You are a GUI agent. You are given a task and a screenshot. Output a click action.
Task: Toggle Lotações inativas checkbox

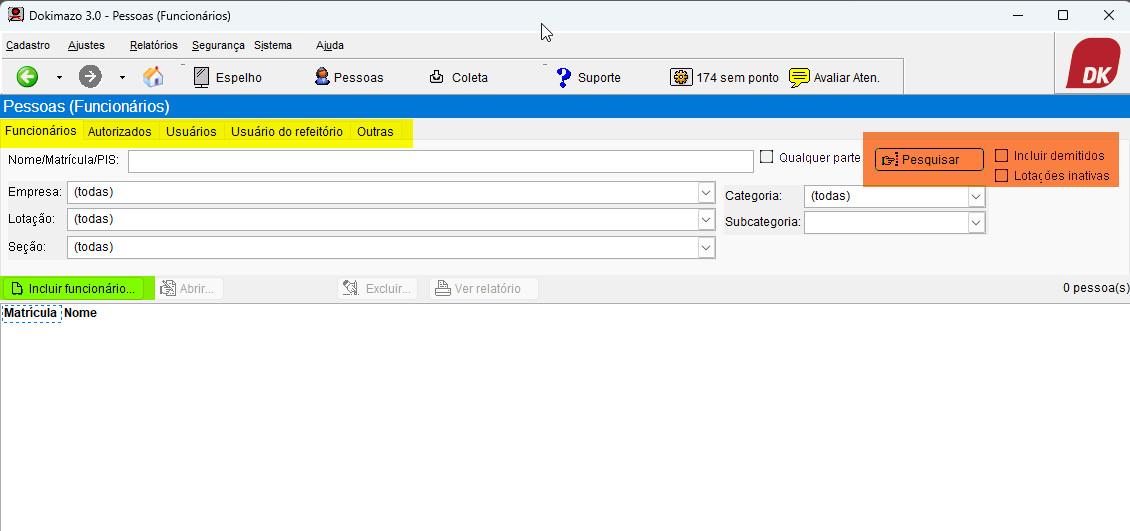[1001, 176]
